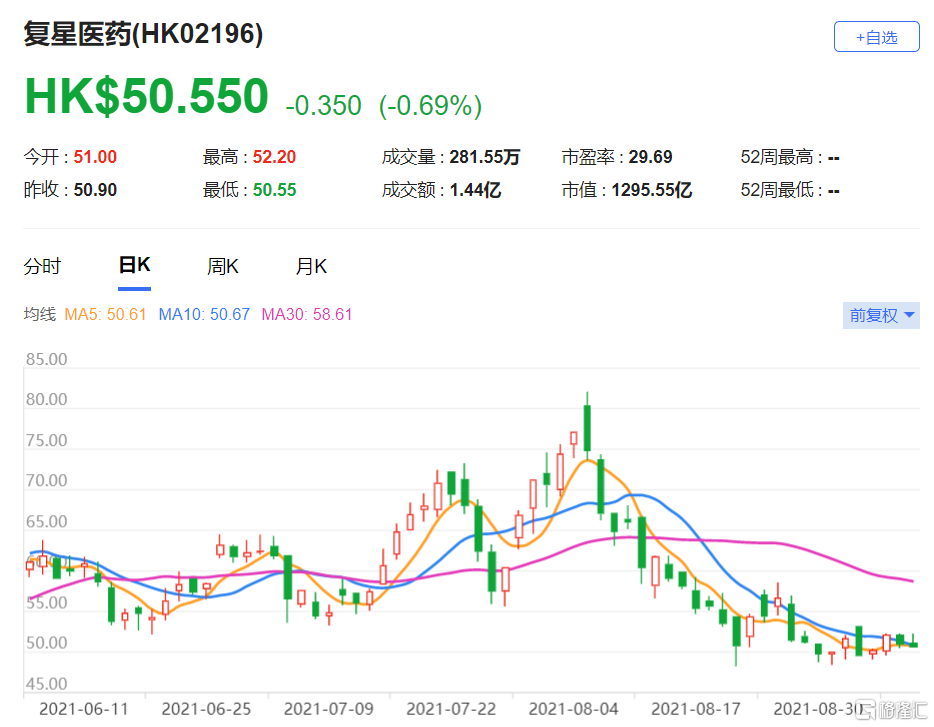Click the tallest green candlestick peaking above 80

587,427
